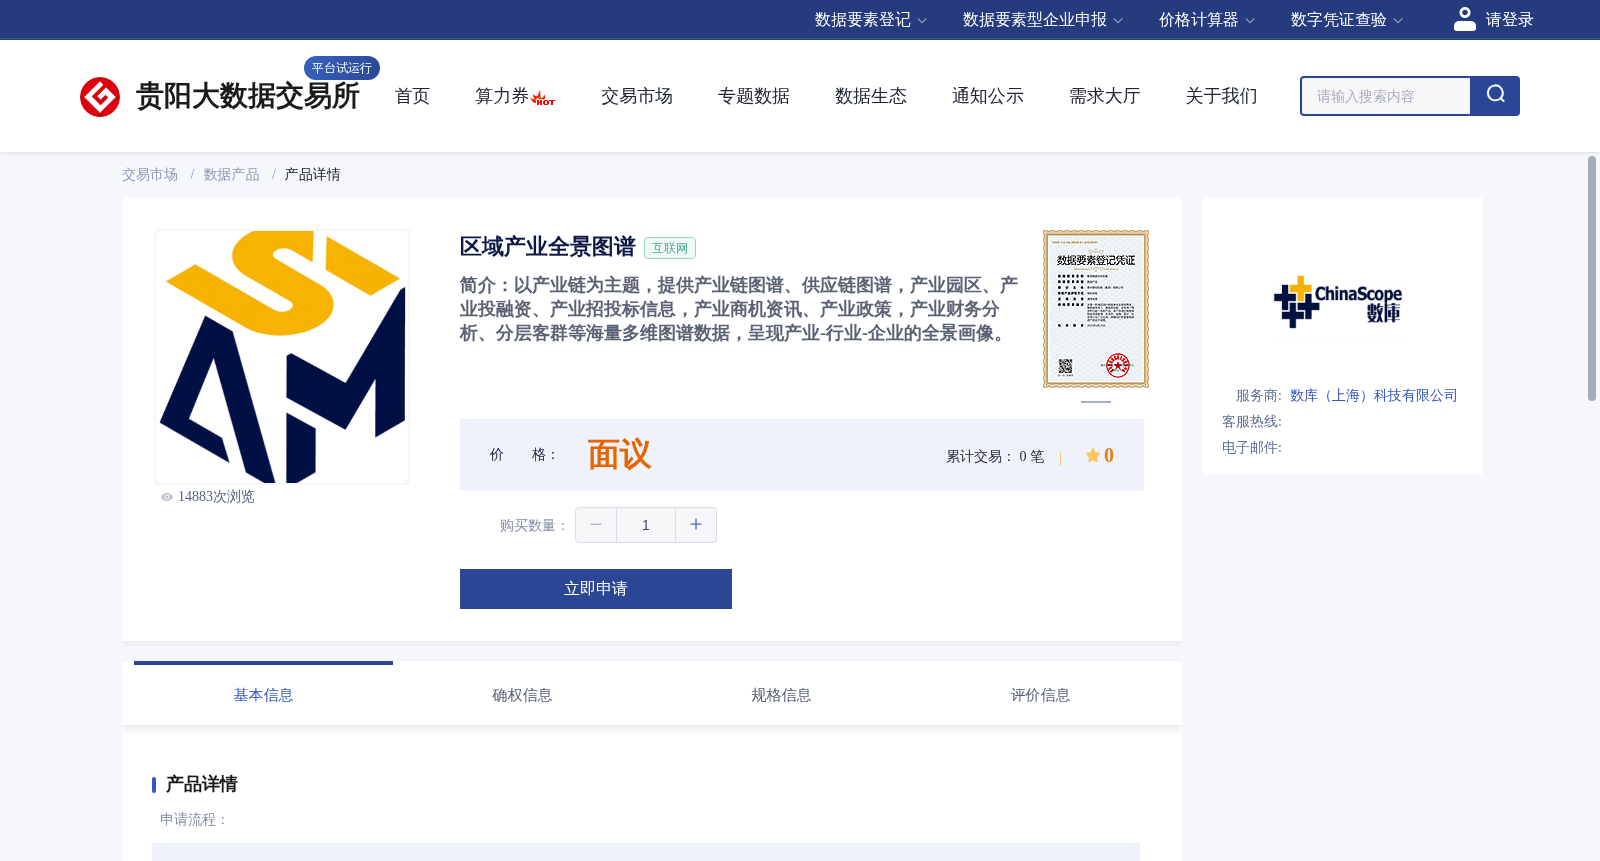Screen dimensions: 1600x861
Task: Open the user login avatar icon
Action: [1465, 19]
